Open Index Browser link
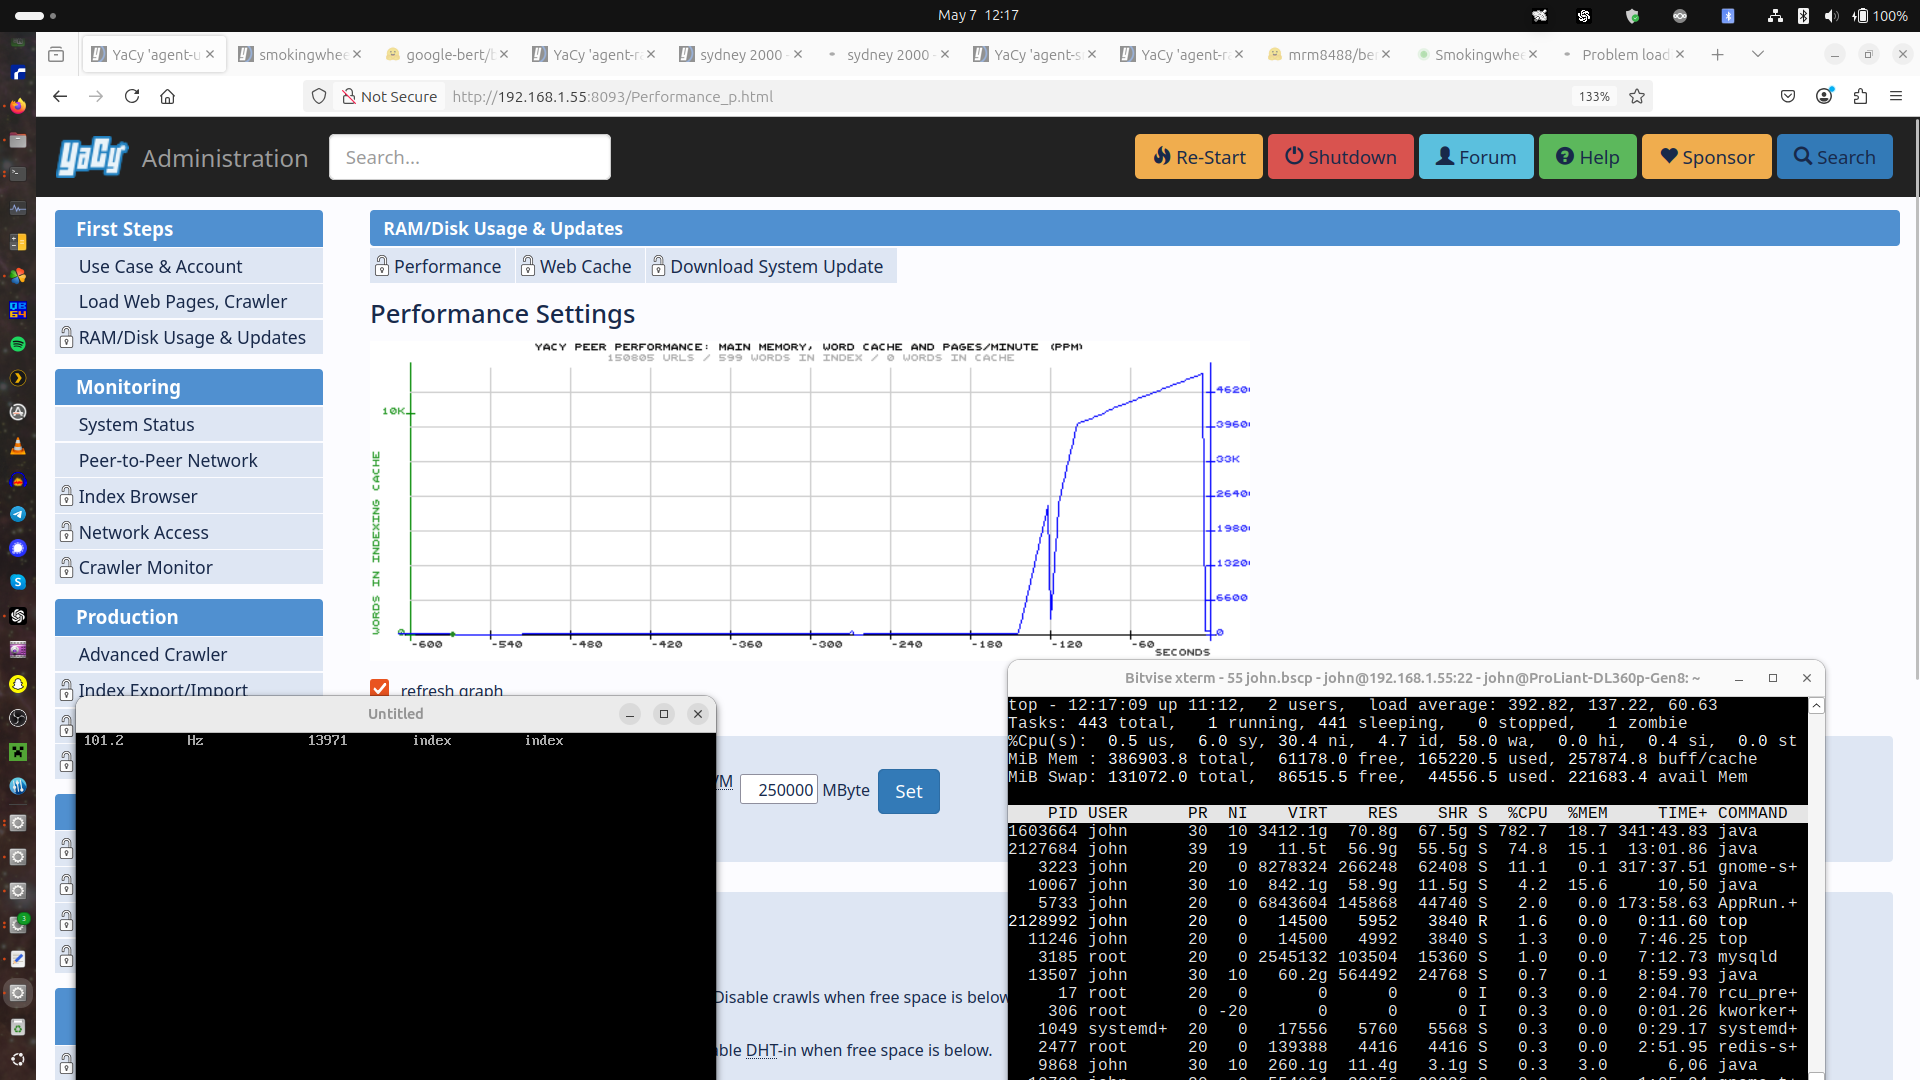The width and height of the screenshot is (1920, 1080). pyautogui.click(x=138, y=496)
